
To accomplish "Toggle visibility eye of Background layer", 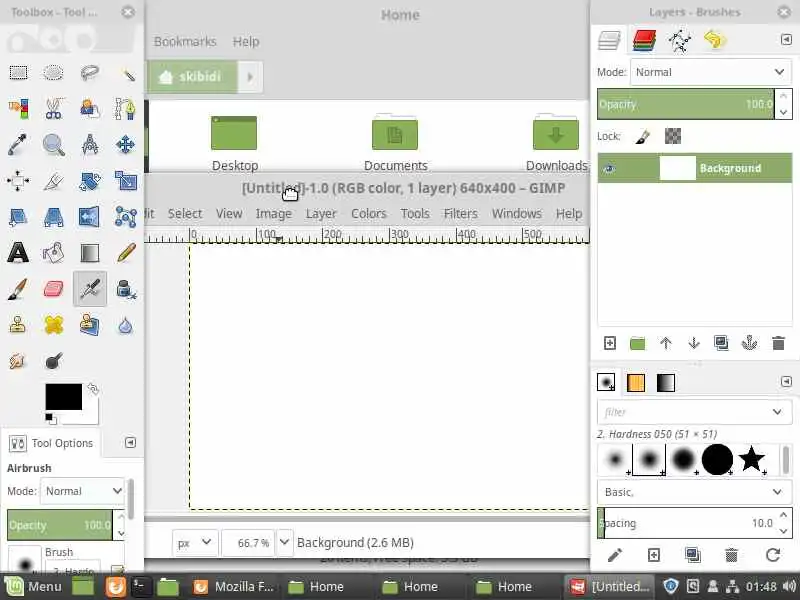I will point(609,168).
